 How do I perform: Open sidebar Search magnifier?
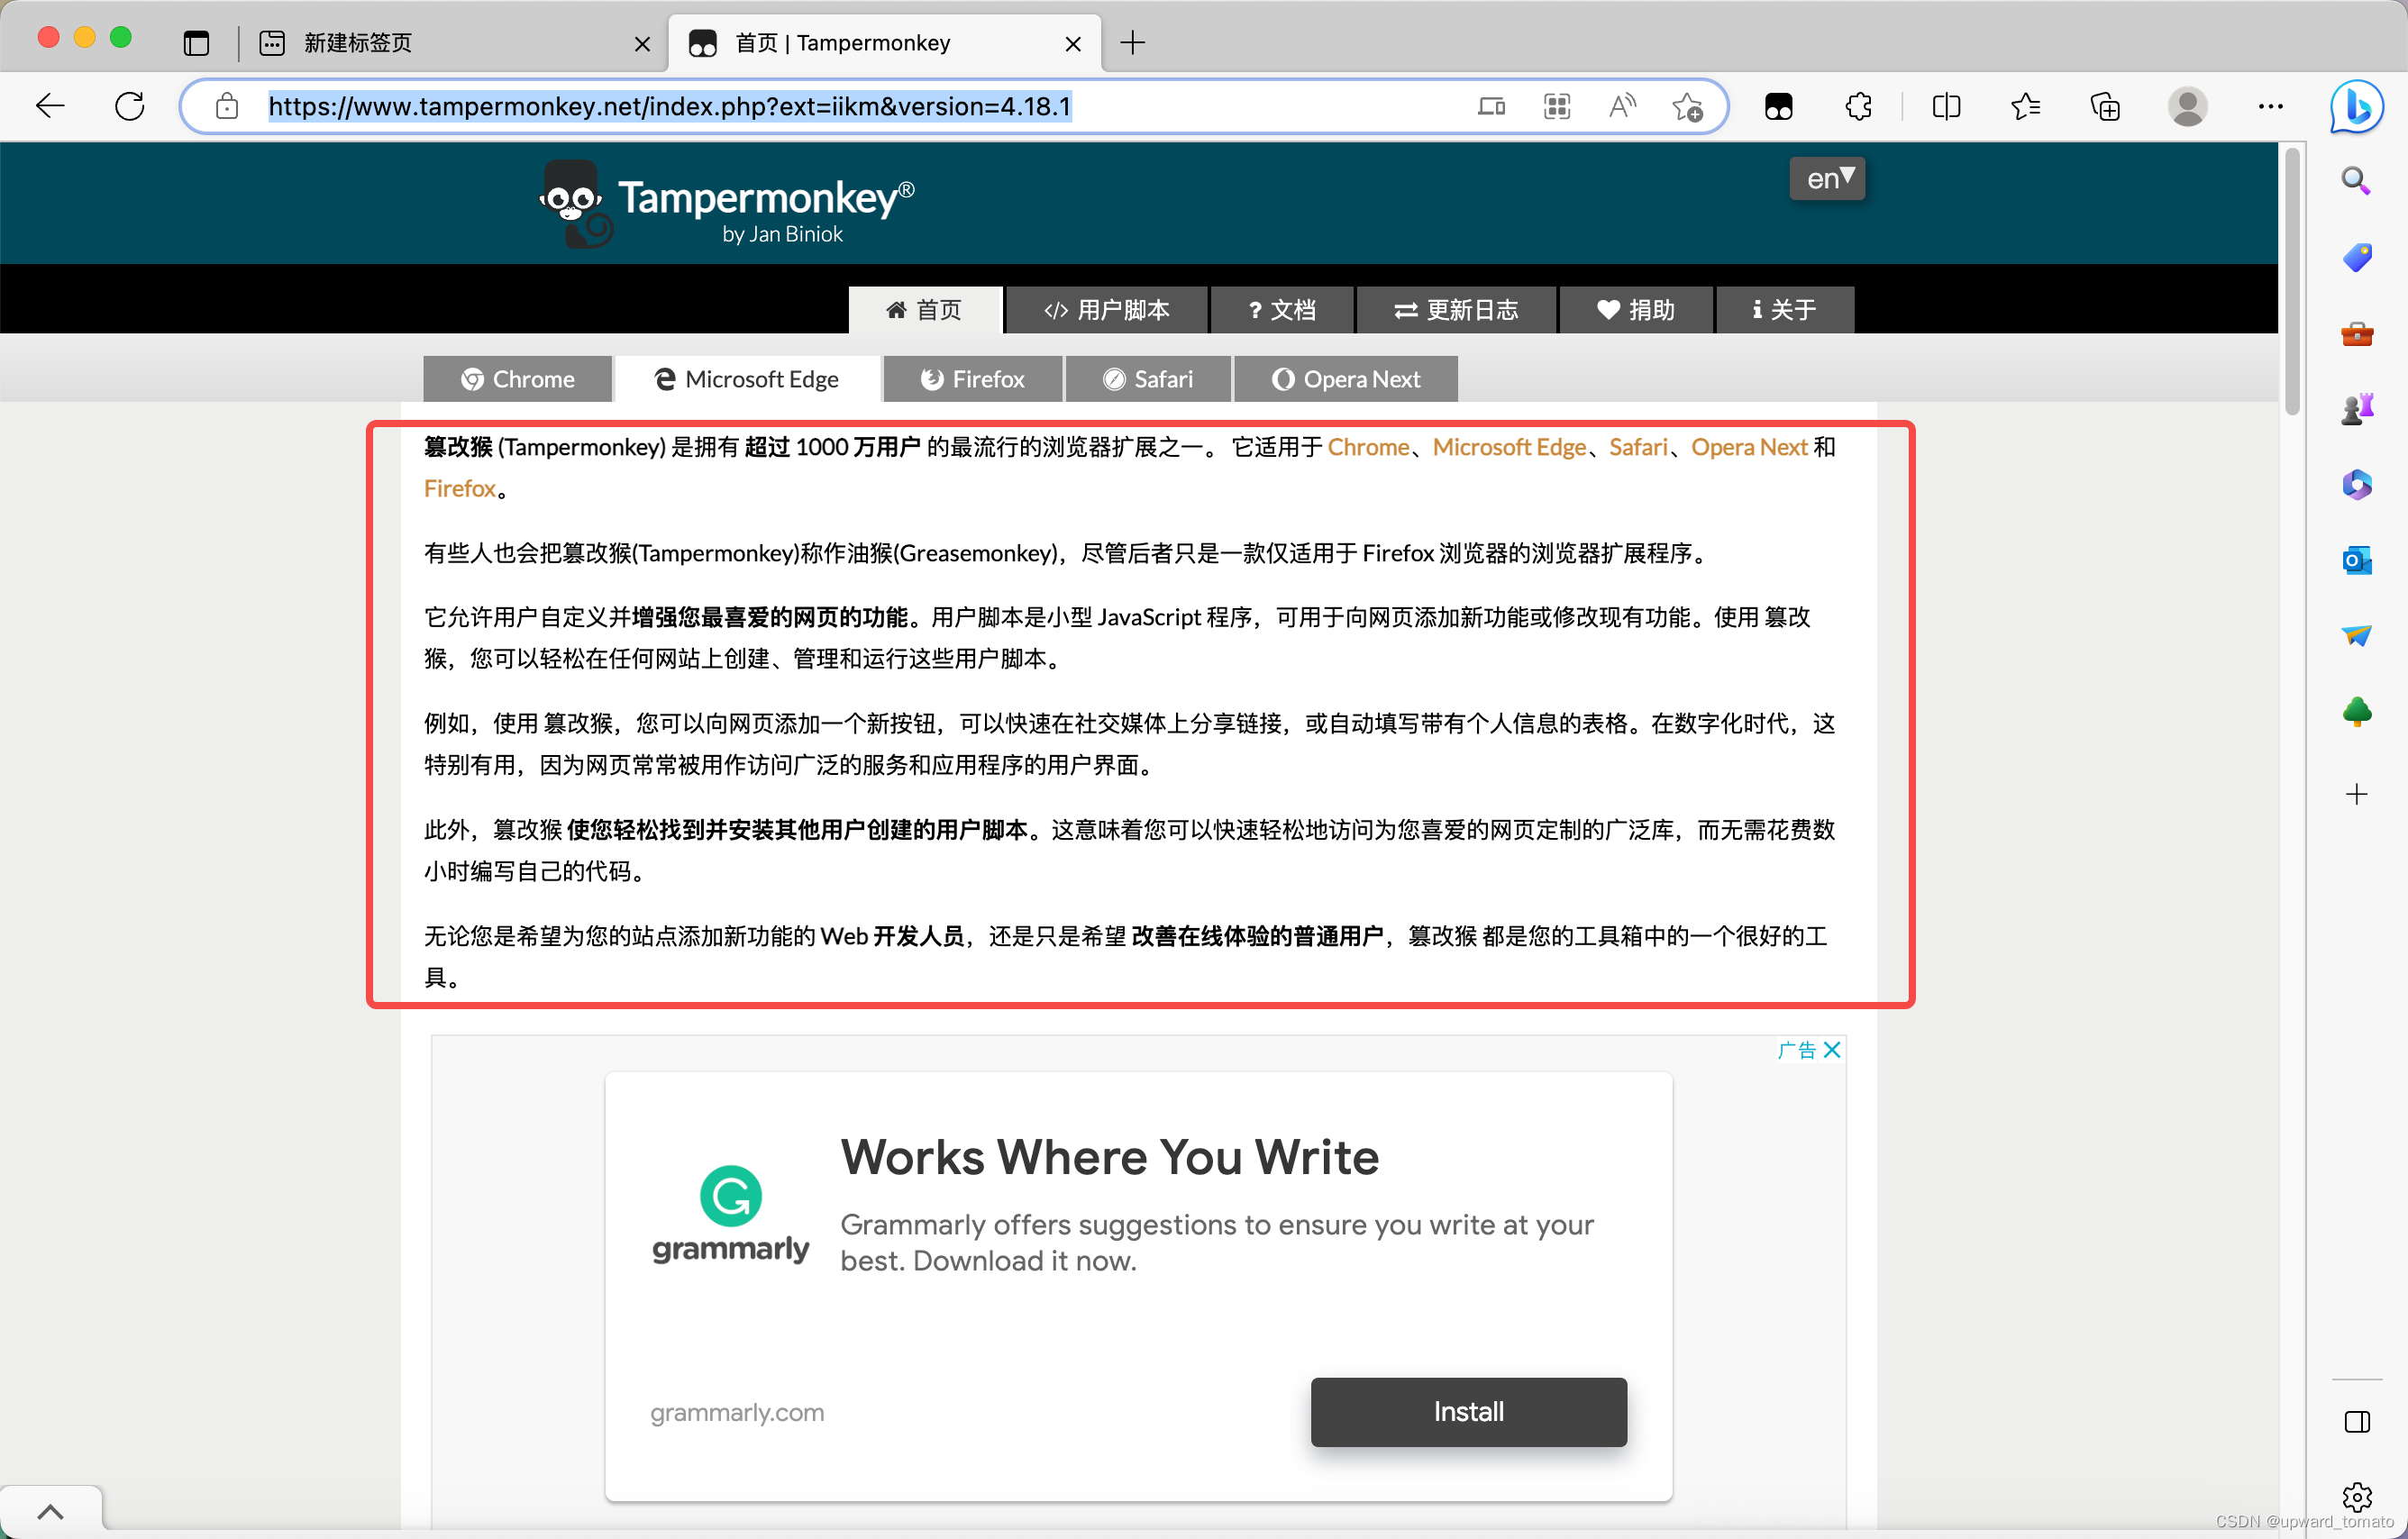pyautogui.click(x=2356, y=181)
